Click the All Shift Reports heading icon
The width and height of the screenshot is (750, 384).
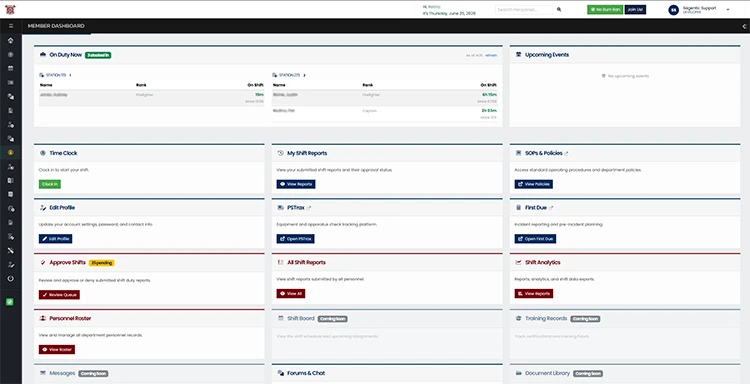pyautogui.click(x=281, y=263)
